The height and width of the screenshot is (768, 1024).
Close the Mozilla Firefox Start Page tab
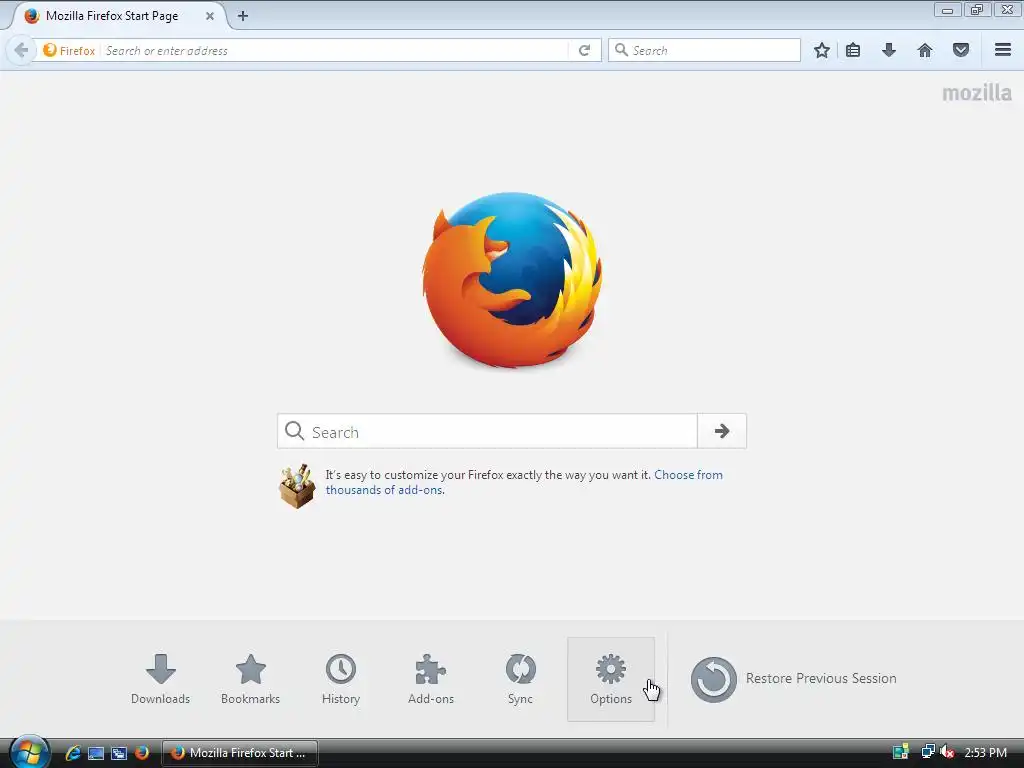(x=210, y=16)
